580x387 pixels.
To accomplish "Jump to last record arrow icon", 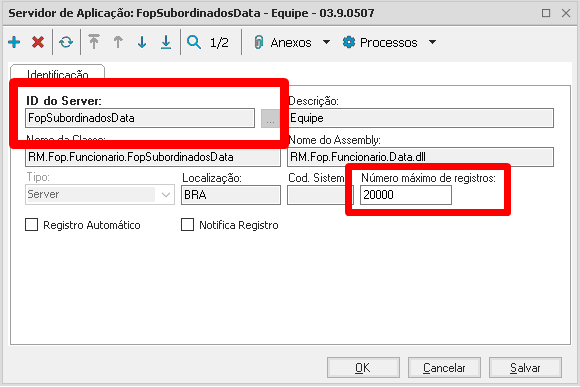I will click(166, 42).
